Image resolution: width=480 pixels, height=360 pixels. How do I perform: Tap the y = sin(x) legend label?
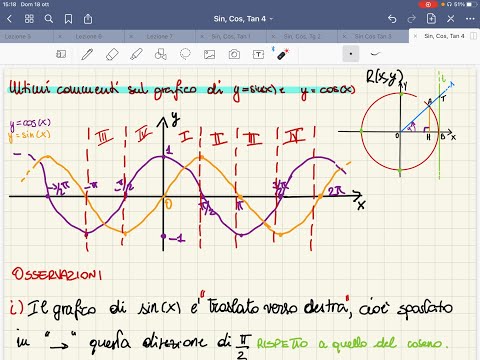(x=29, y=135)
